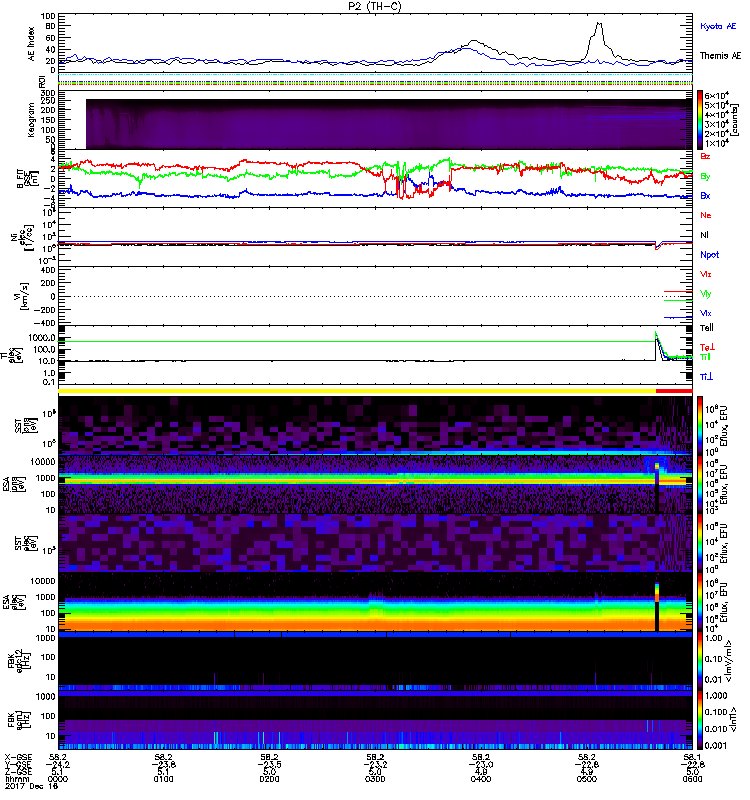Click the yellow segment of the status bar
The width and height of the screenshot is (750, 800).
(357, 391)
